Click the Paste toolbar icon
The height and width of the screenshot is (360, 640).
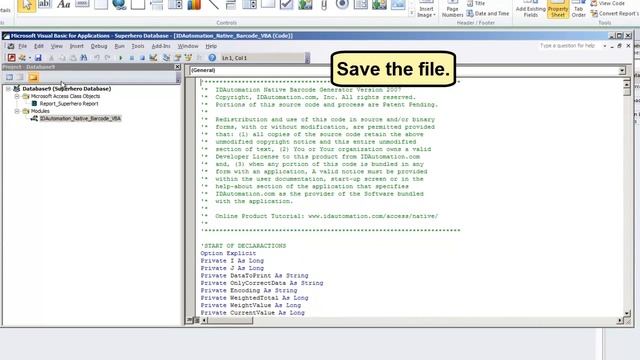(x=73, y=58)
